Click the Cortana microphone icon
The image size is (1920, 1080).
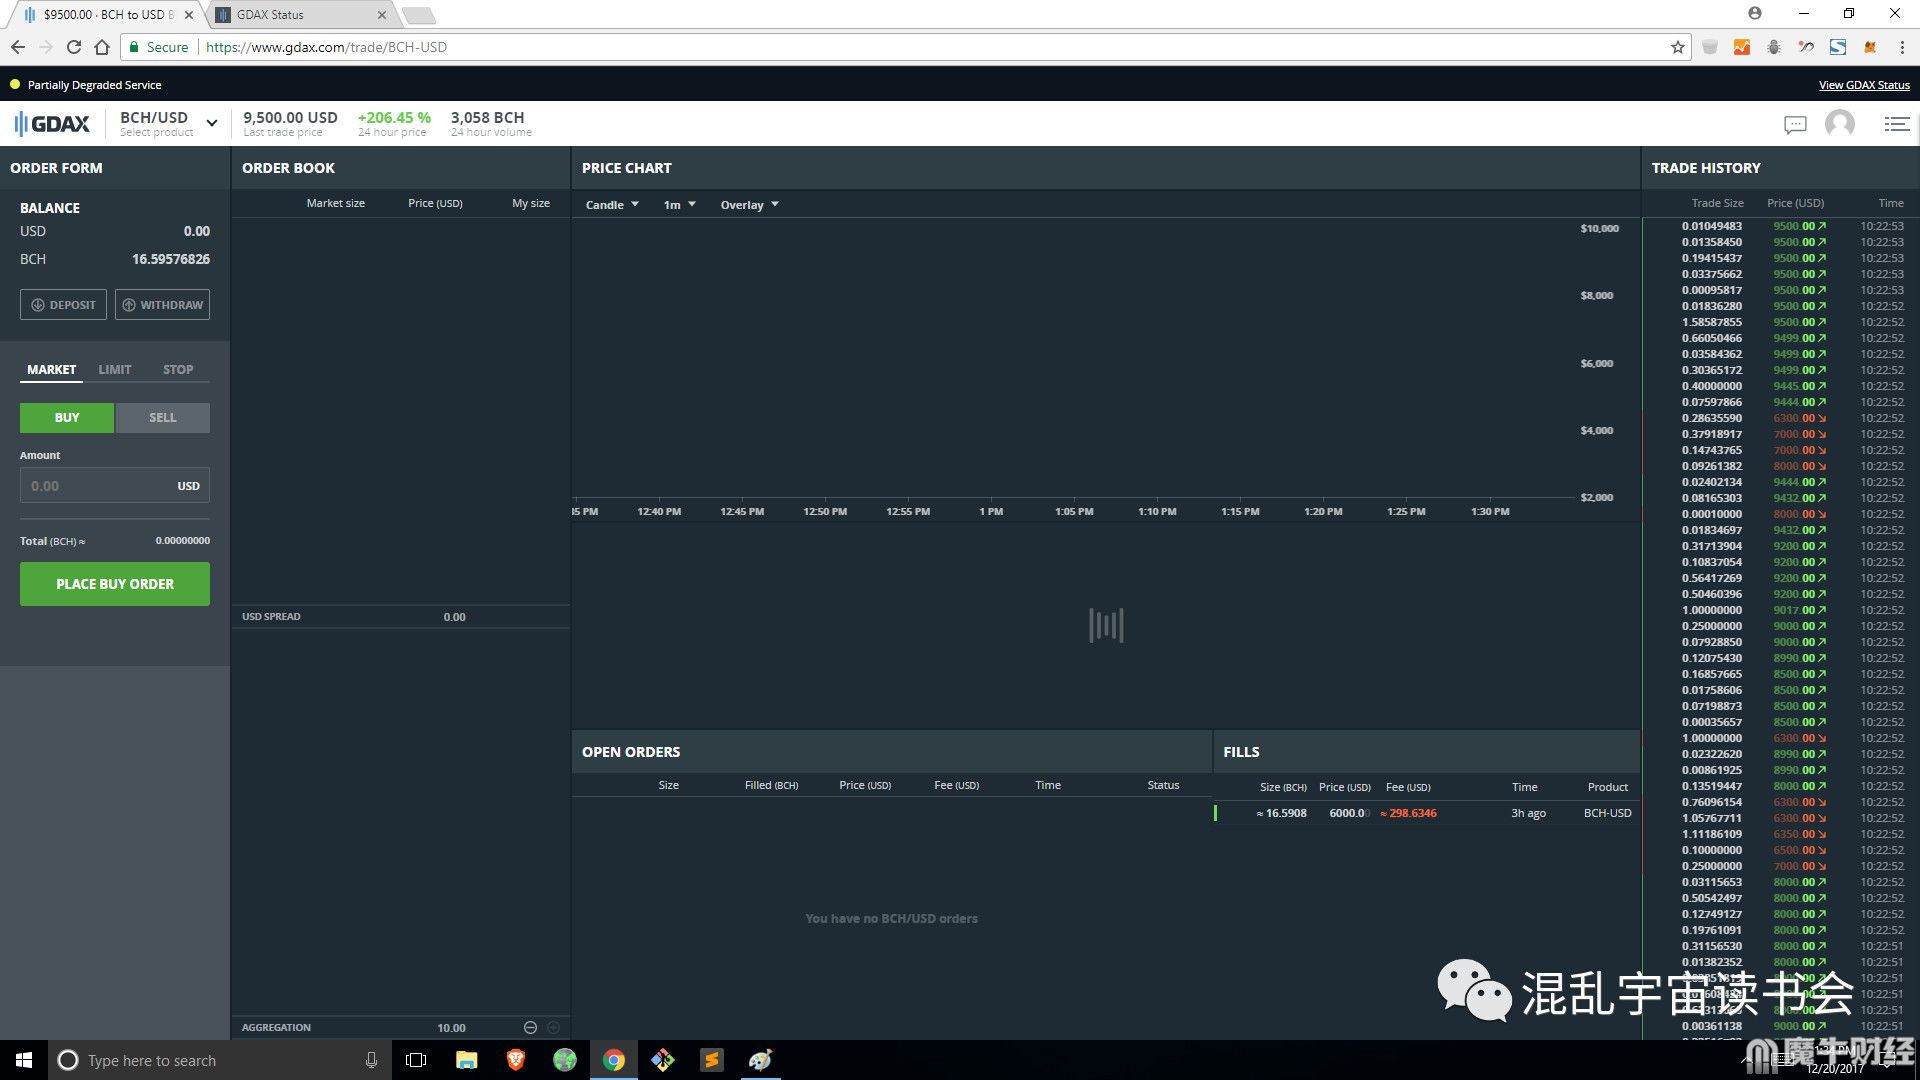point(371,1060)
